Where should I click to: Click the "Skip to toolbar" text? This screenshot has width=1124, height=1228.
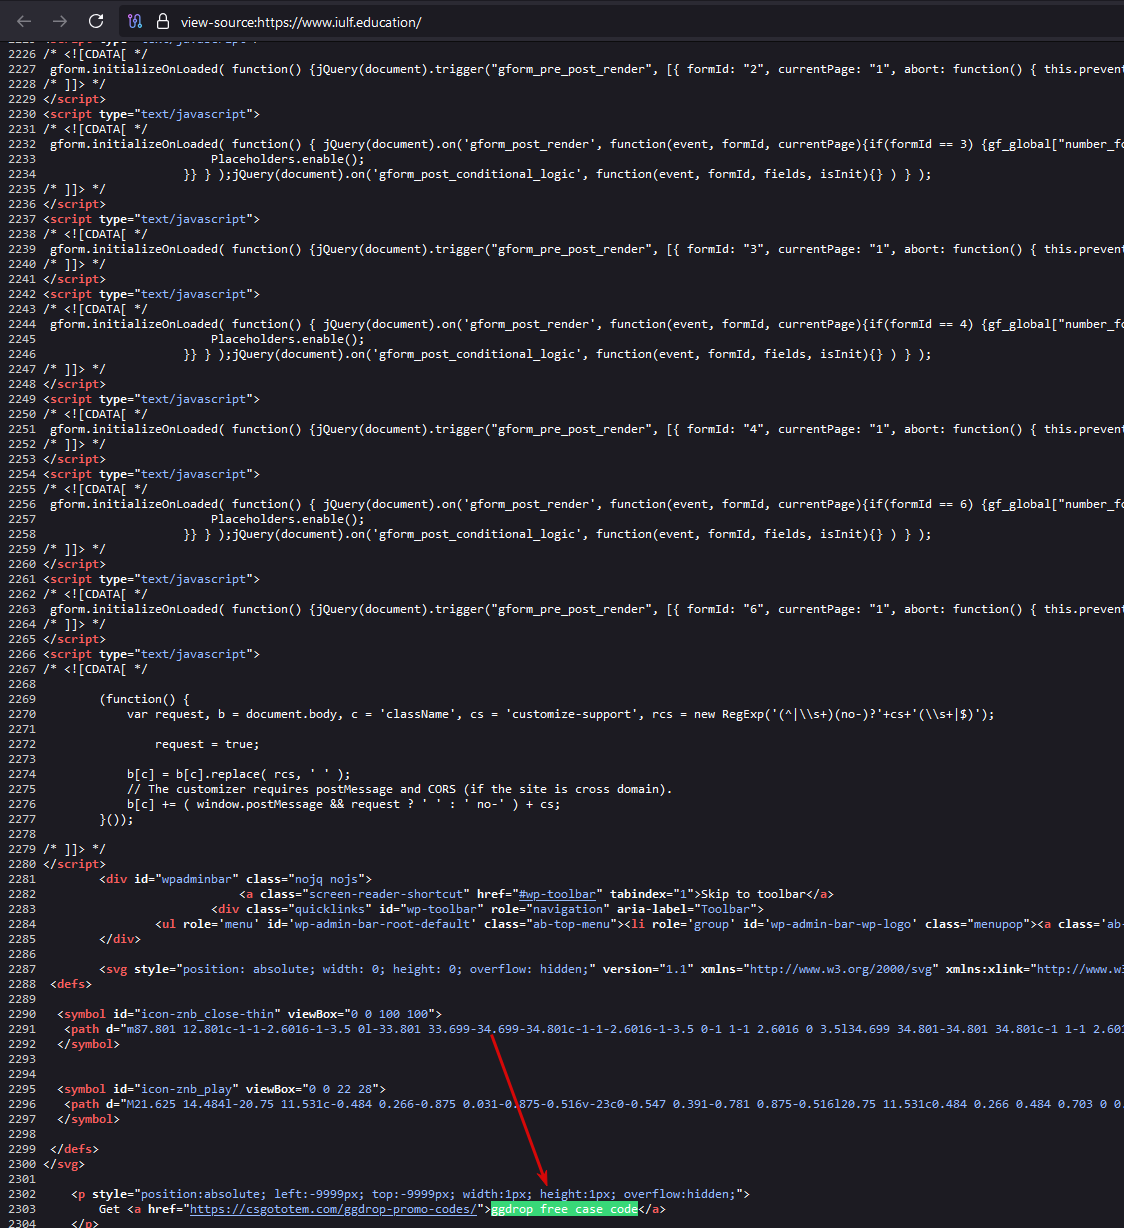click(x=754, y=894)
